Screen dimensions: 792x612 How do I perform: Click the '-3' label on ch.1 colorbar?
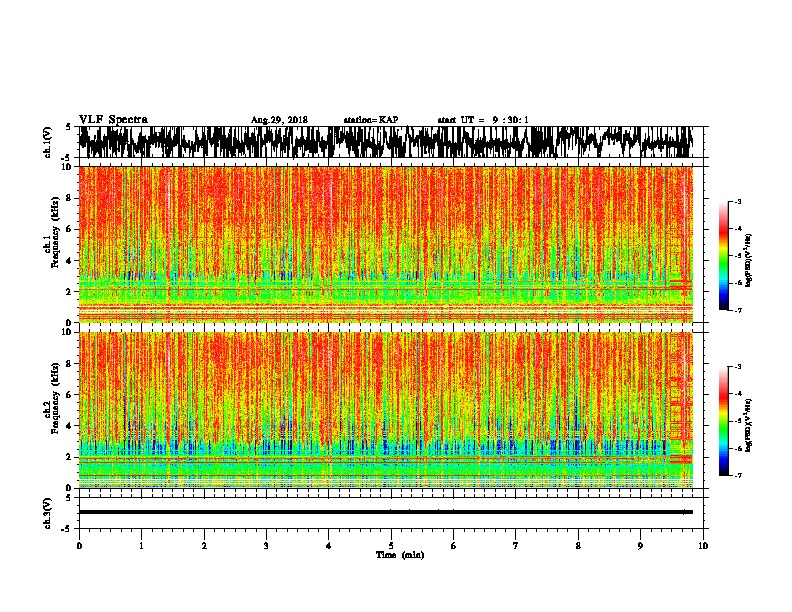pyautogui.click(x=737, y=202)
